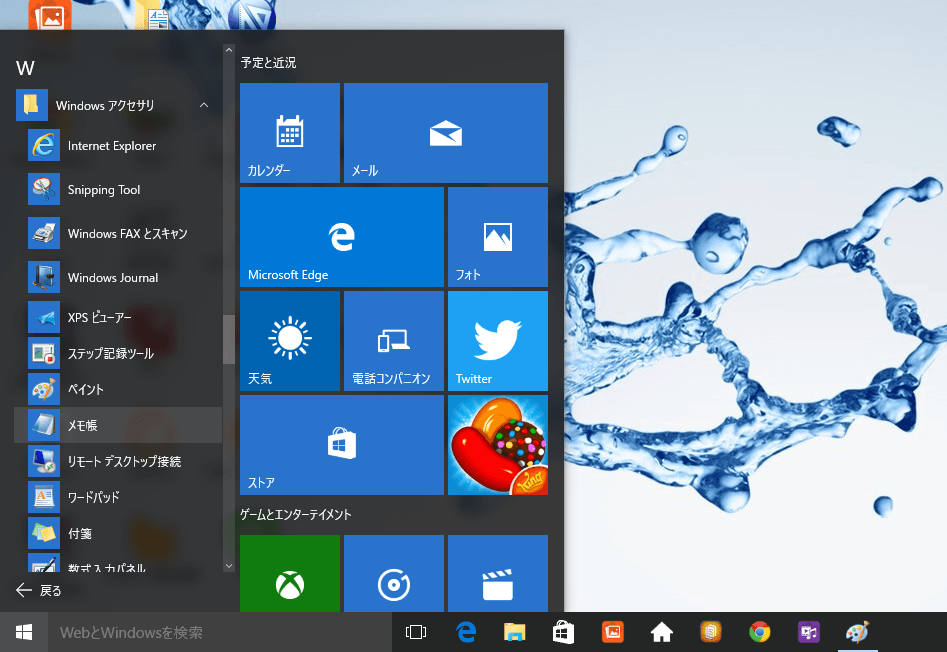Open the フォト tile
947x652 pixels.
[x=498, y=237]
